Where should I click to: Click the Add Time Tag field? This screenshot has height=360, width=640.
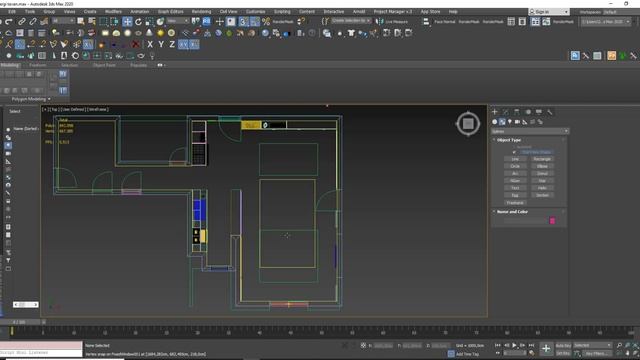[x=467, y=354]
